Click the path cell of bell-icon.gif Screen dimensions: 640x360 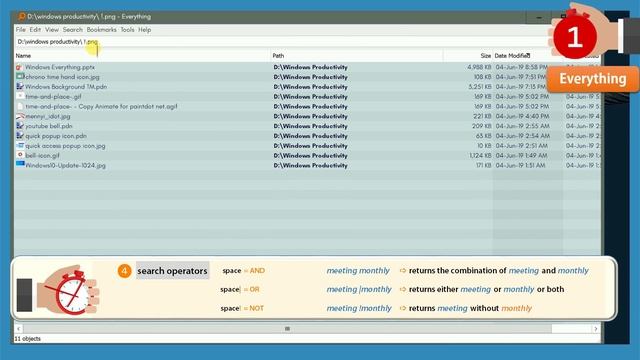(x=311, y=156)
